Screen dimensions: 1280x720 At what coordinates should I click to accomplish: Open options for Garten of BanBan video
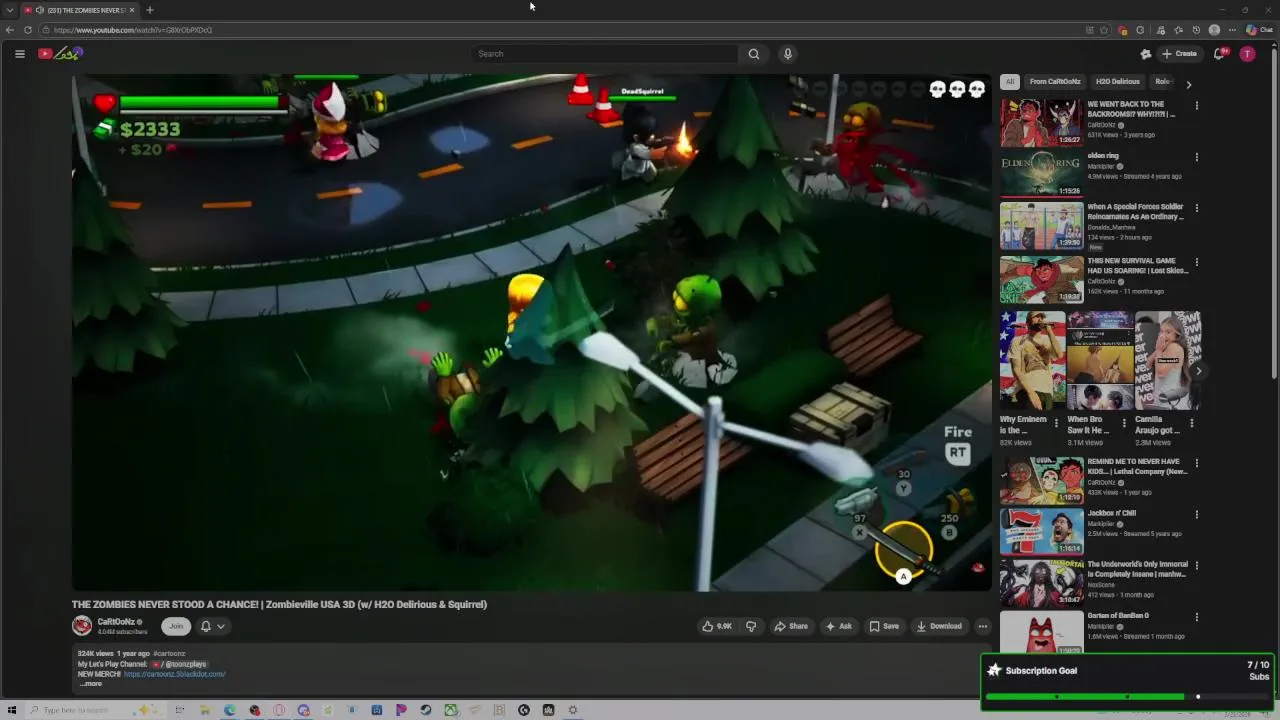coord(1197,618)
